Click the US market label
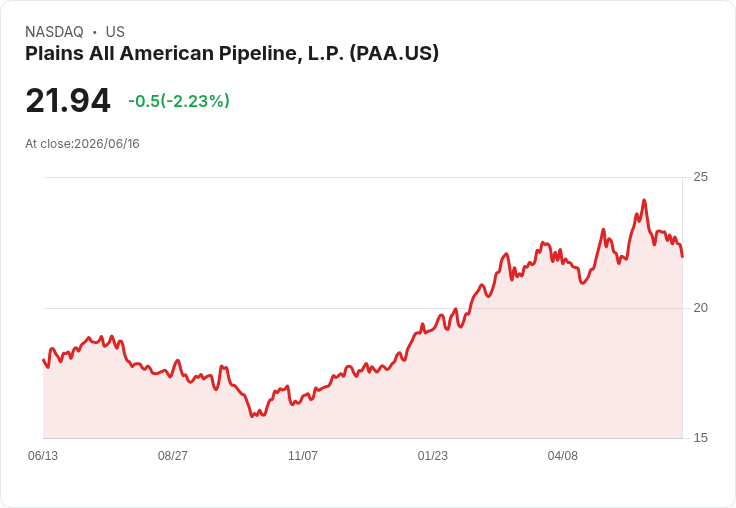736x508 pixels. pyautogui.click(x=115, y=32)
